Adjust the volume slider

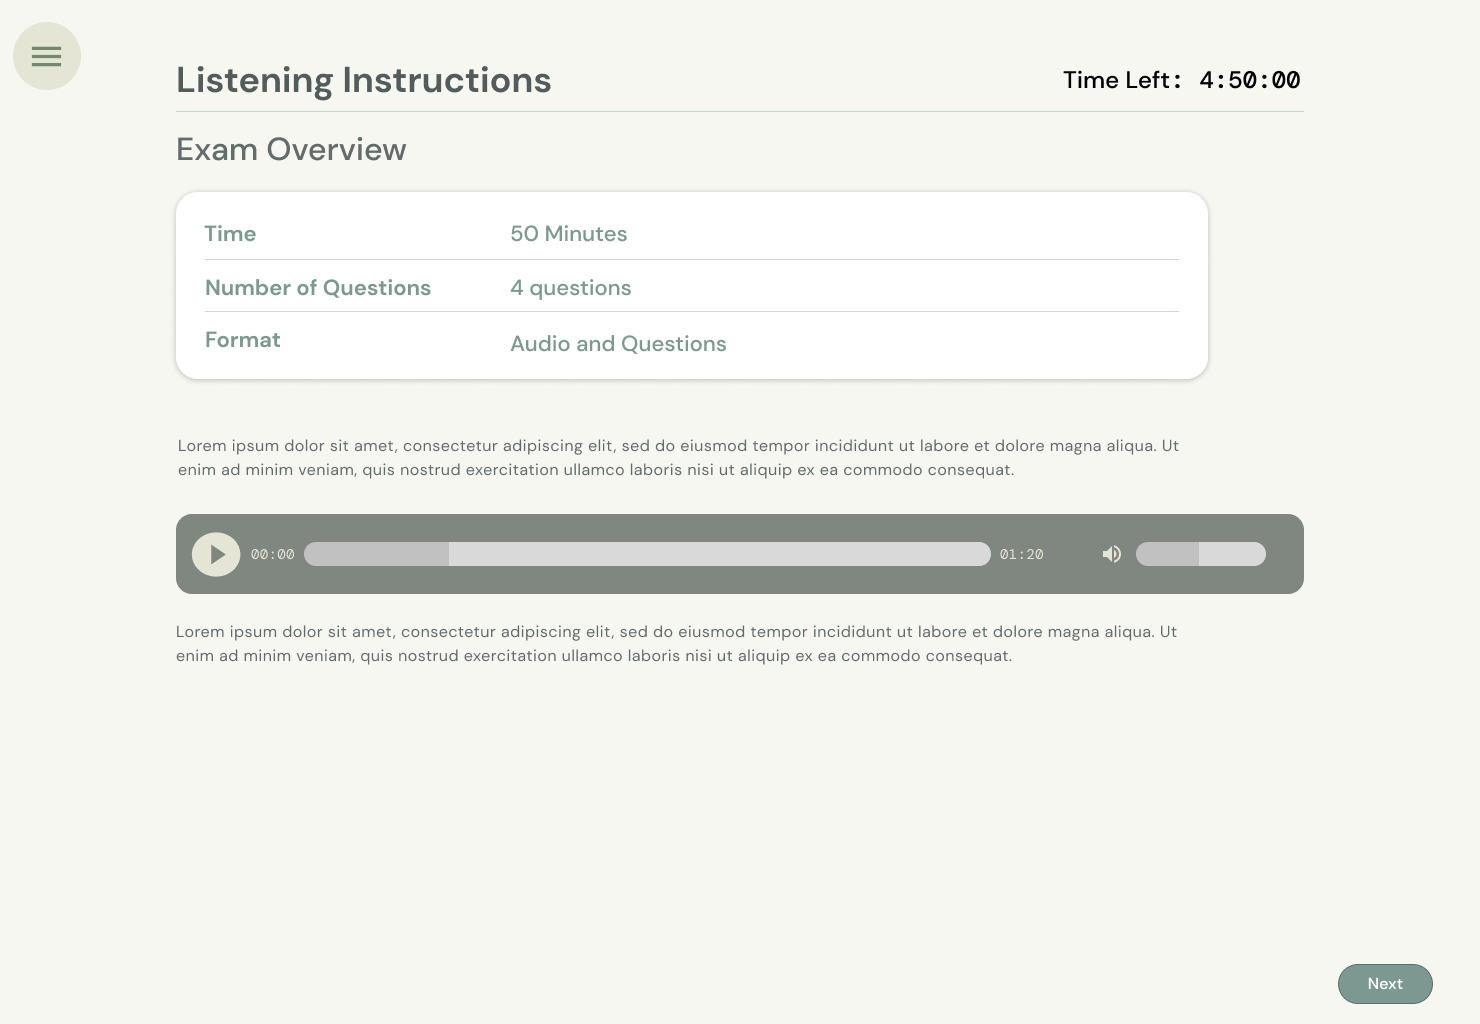click(1200, 554)
